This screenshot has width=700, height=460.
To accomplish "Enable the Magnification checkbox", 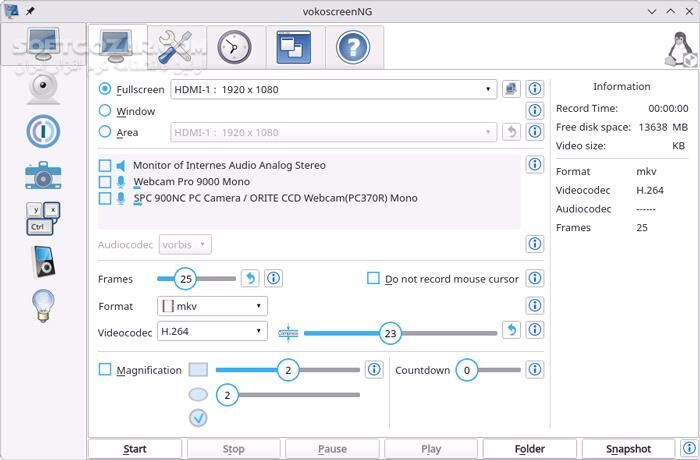I will (104, 369).
